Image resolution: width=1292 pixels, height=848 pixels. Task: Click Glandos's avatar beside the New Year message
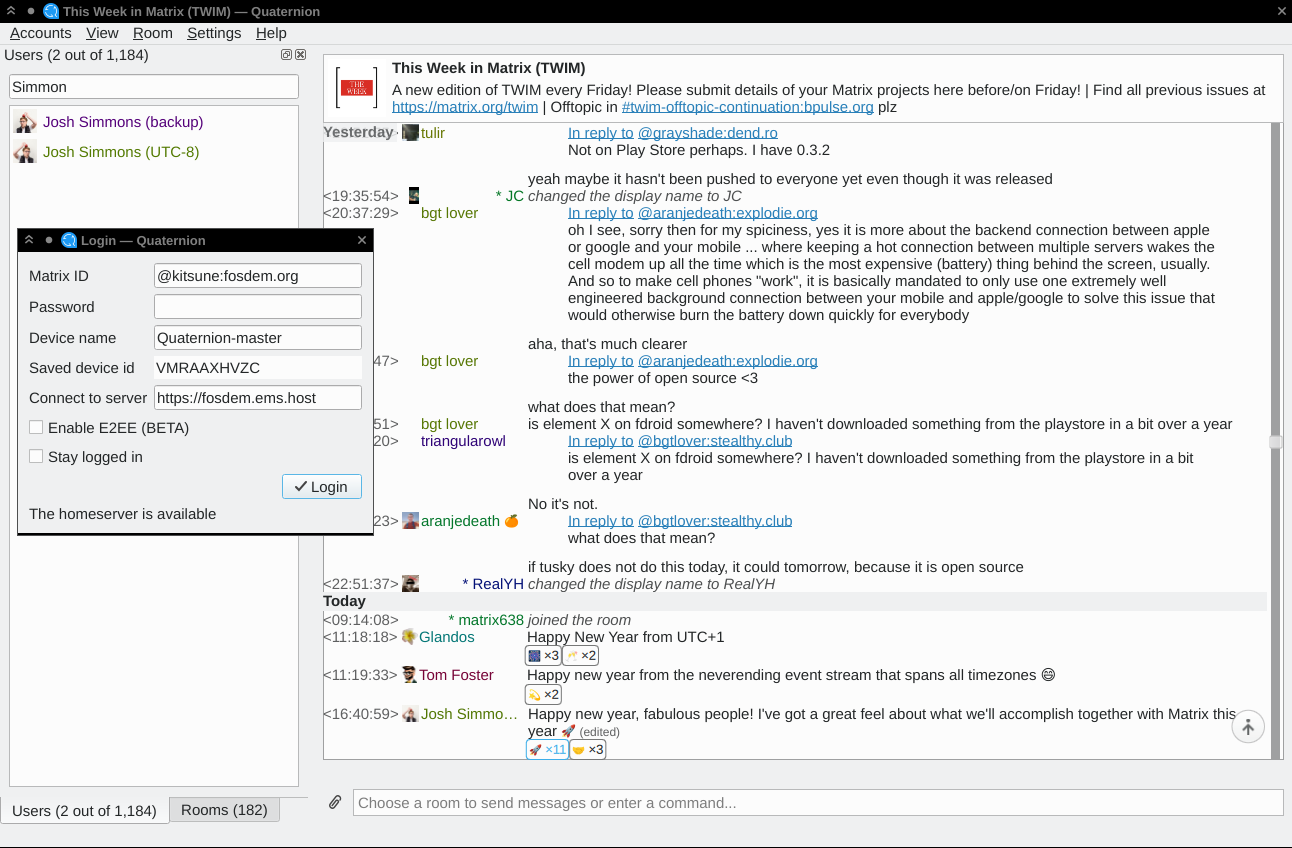[x=409, y=636]
